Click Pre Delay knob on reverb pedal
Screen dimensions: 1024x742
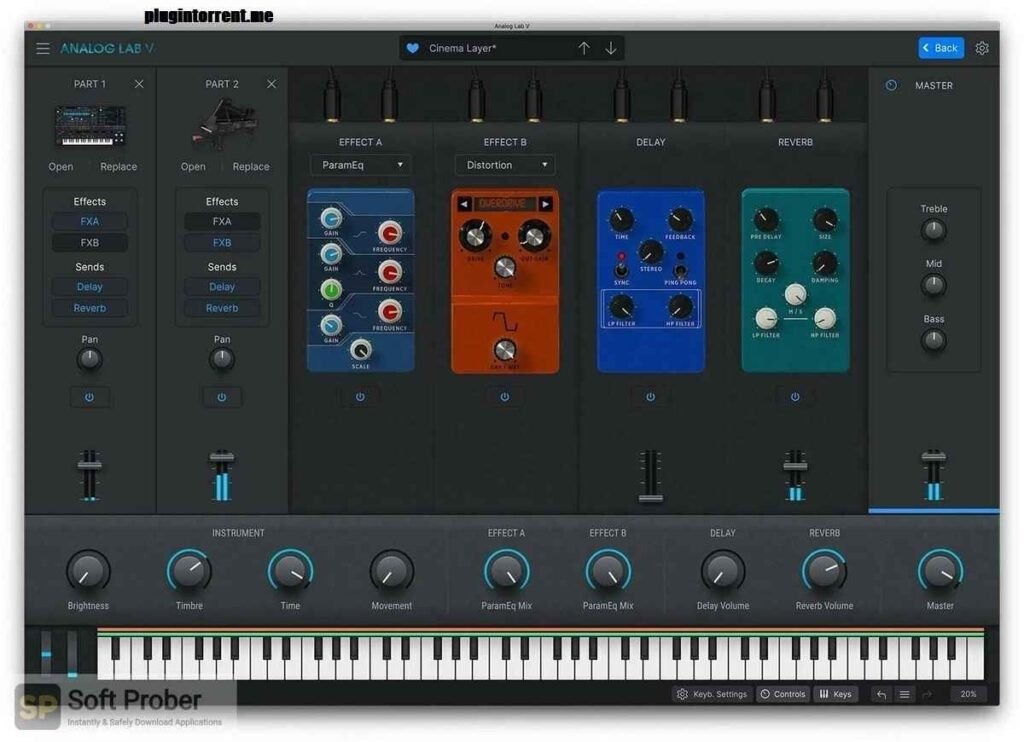[765, 219]
